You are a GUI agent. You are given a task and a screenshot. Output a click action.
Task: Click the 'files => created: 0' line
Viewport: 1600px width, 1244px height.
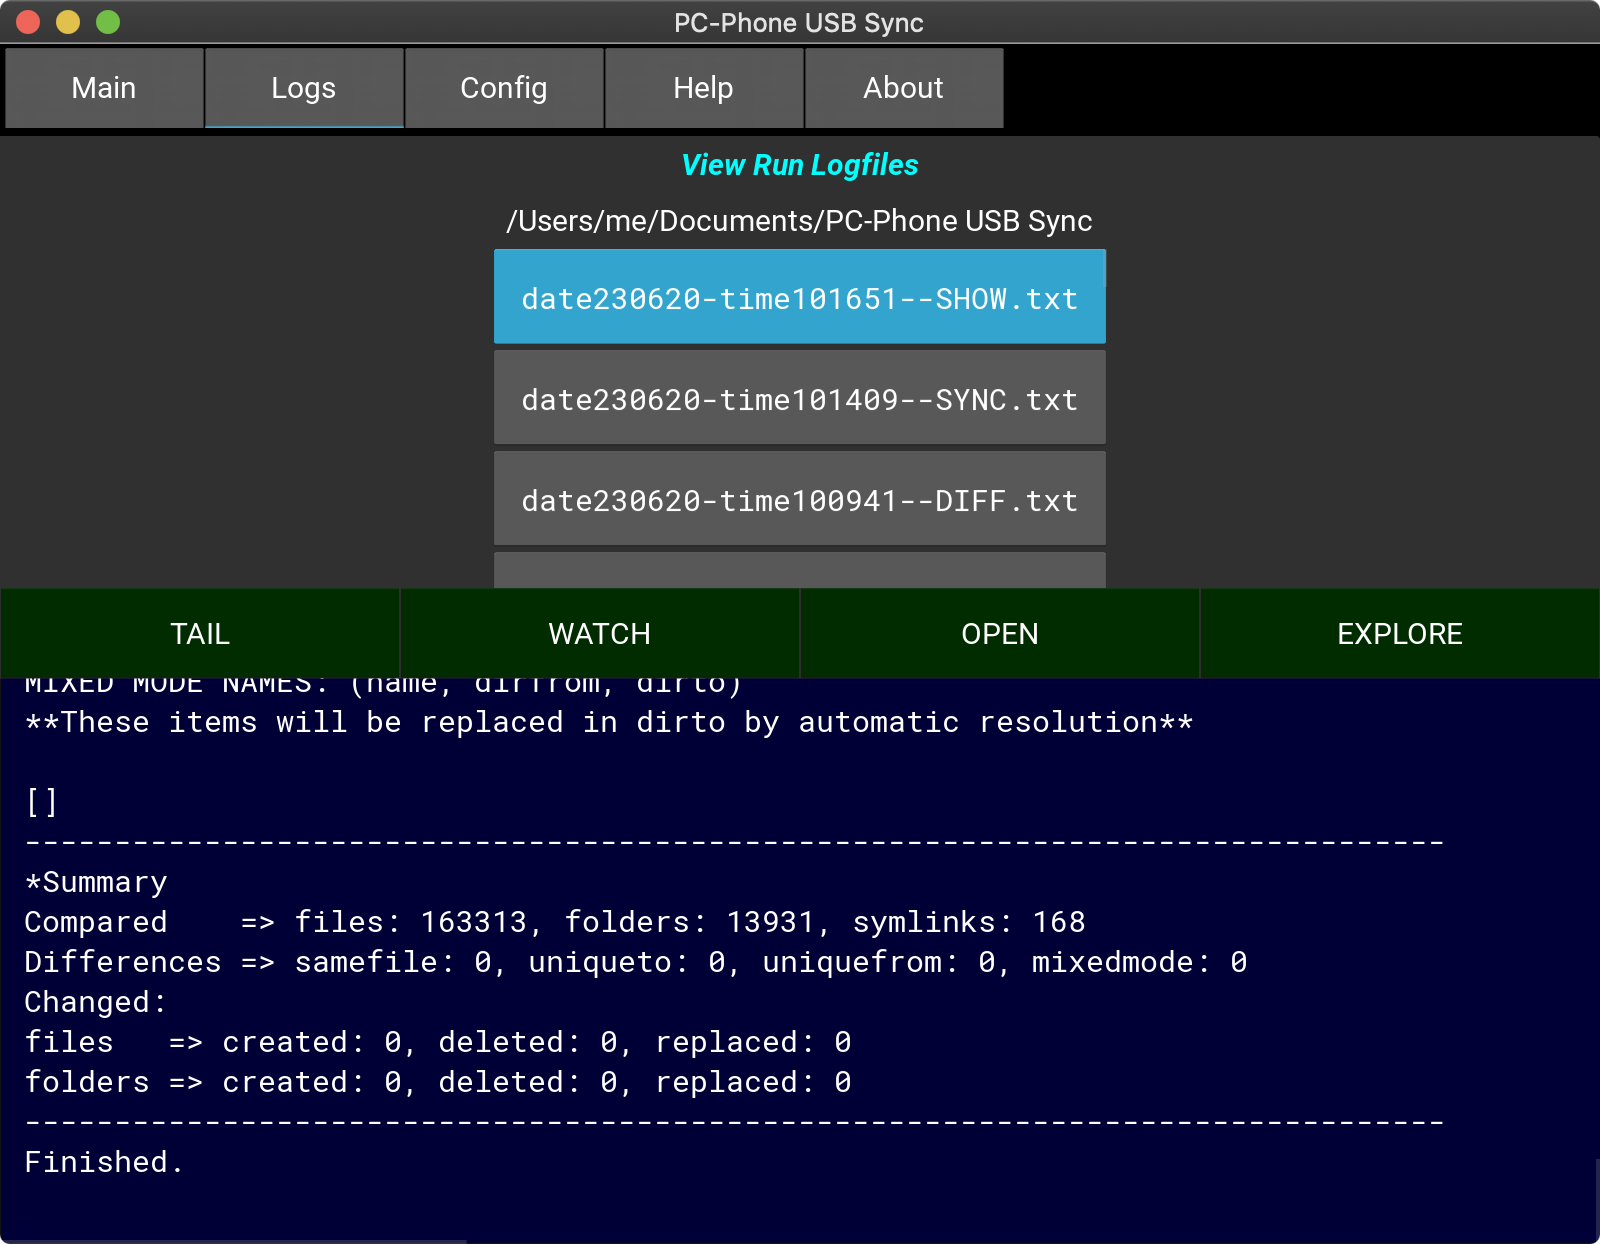click(438, 1042)
